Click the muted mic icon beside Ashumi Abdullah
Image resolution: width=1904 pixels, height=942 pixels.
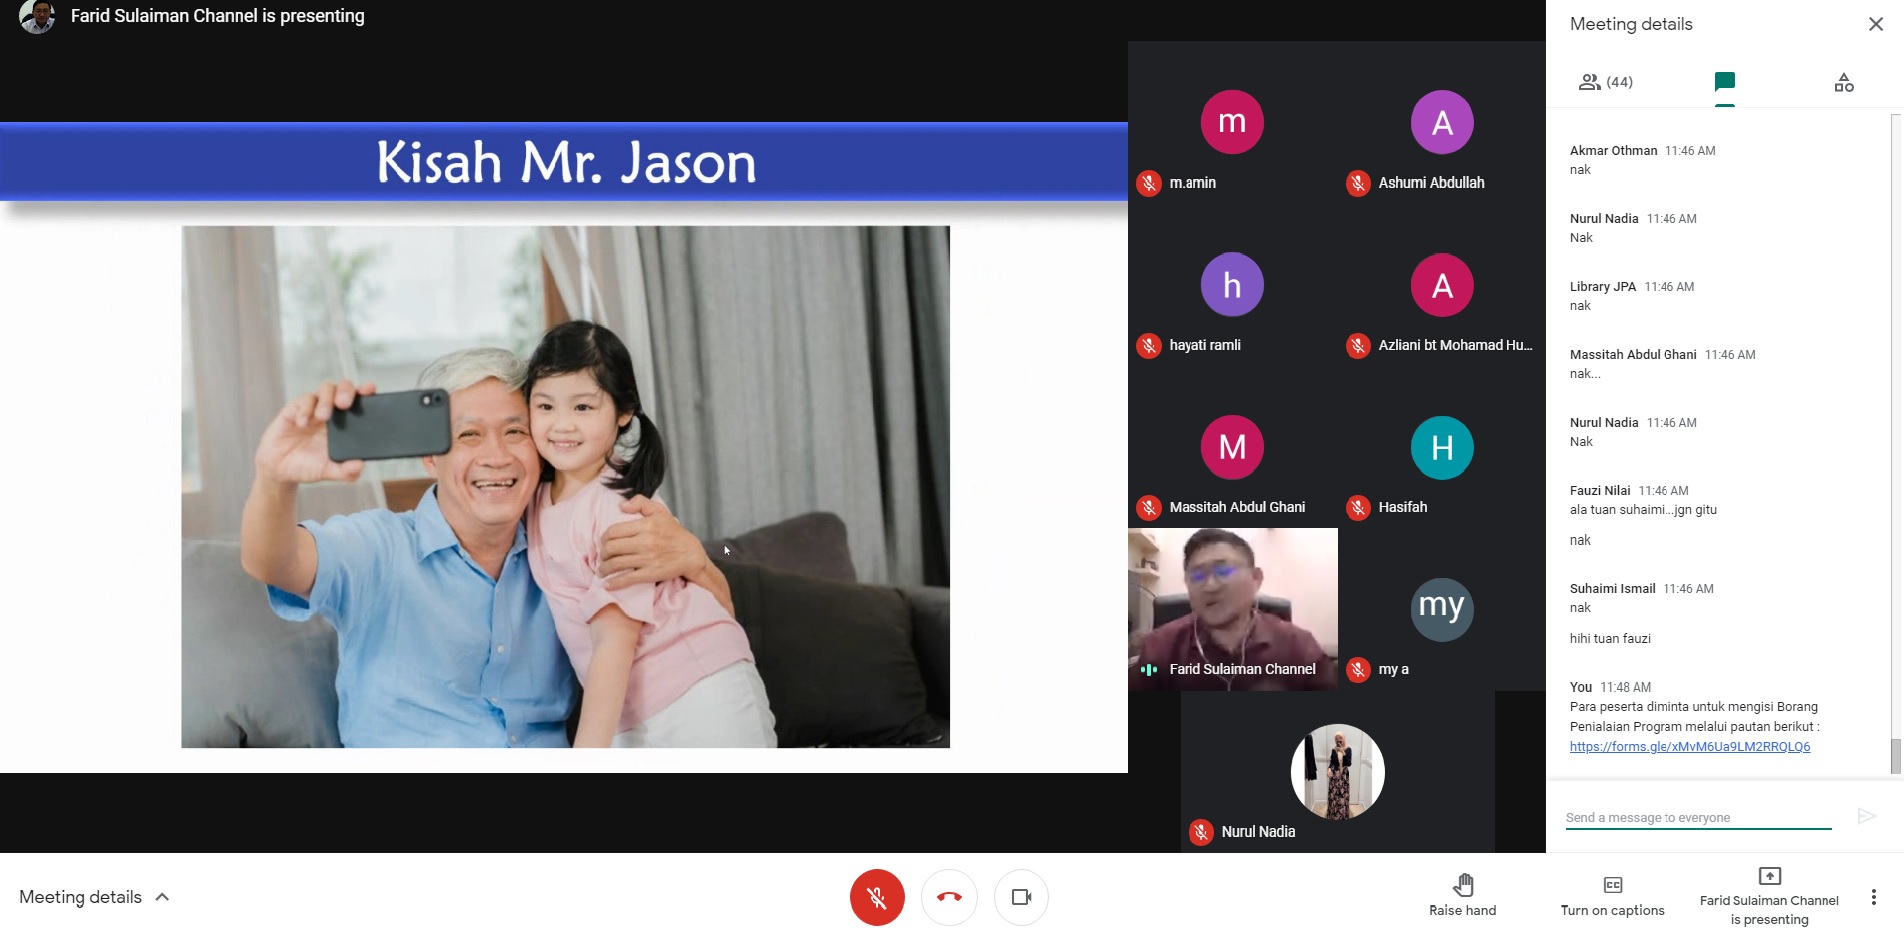(1358, 183)
